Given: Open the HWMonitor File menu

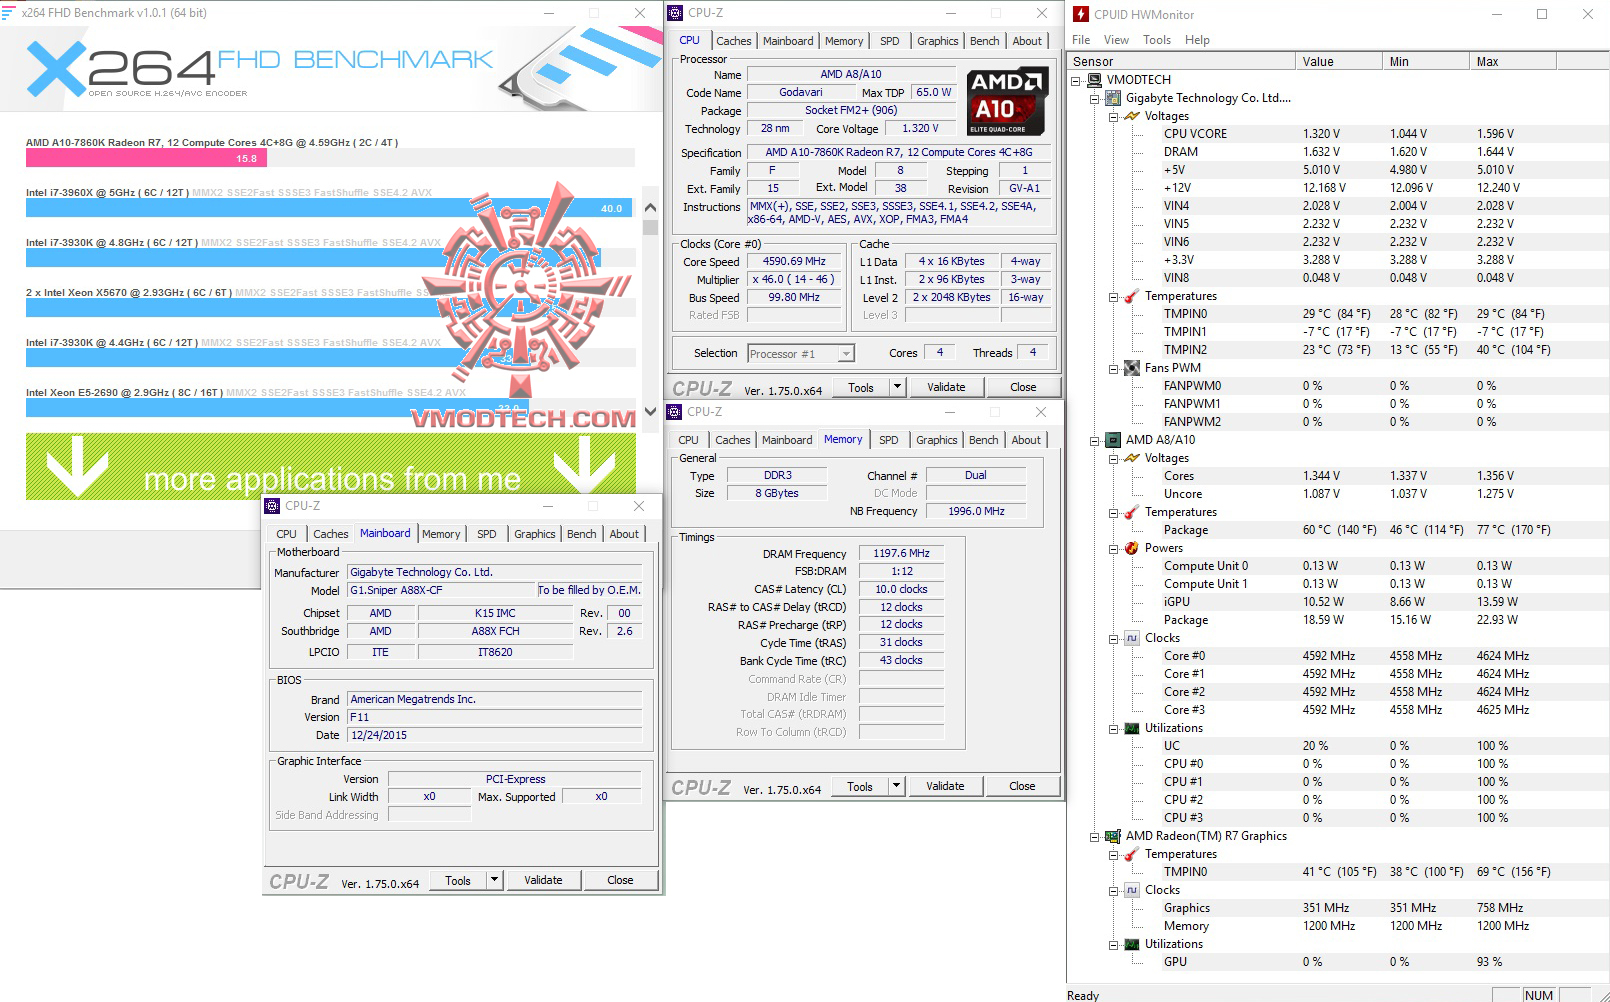Looking at the screenshot, I should [1081, 40].
